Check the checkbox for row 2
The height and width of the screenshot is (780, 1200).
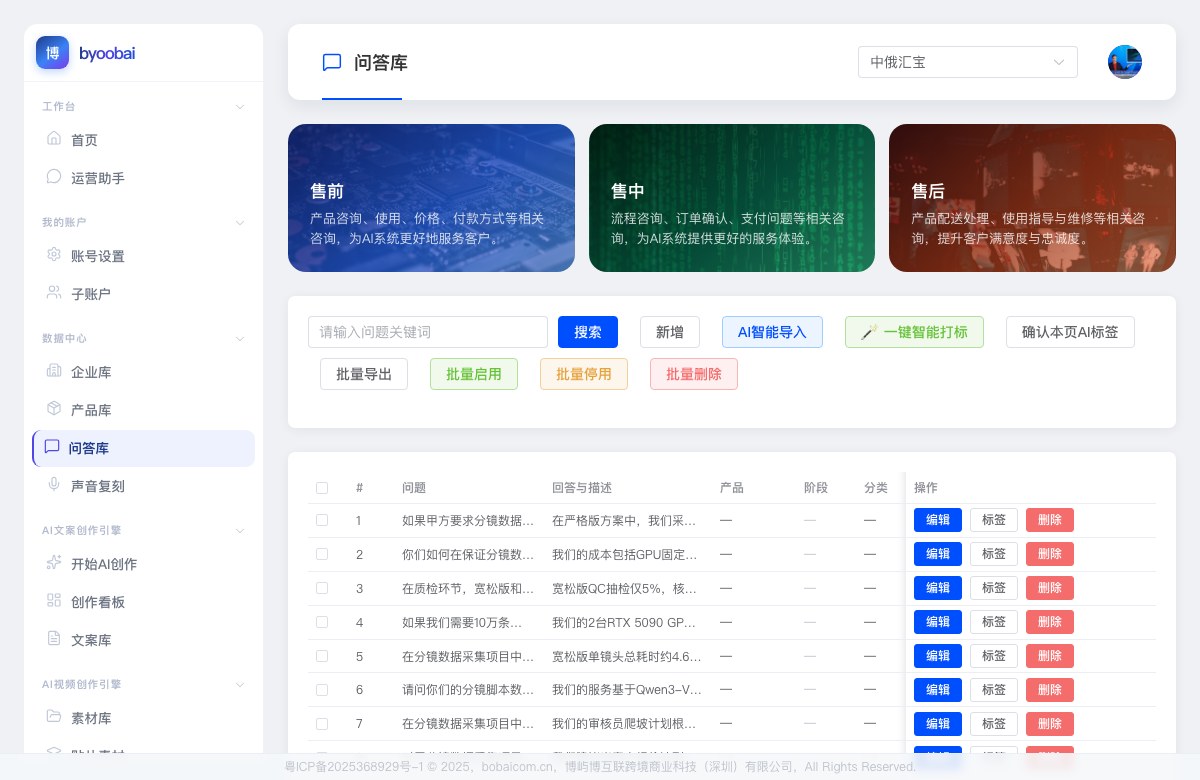(x=322, y=554)
